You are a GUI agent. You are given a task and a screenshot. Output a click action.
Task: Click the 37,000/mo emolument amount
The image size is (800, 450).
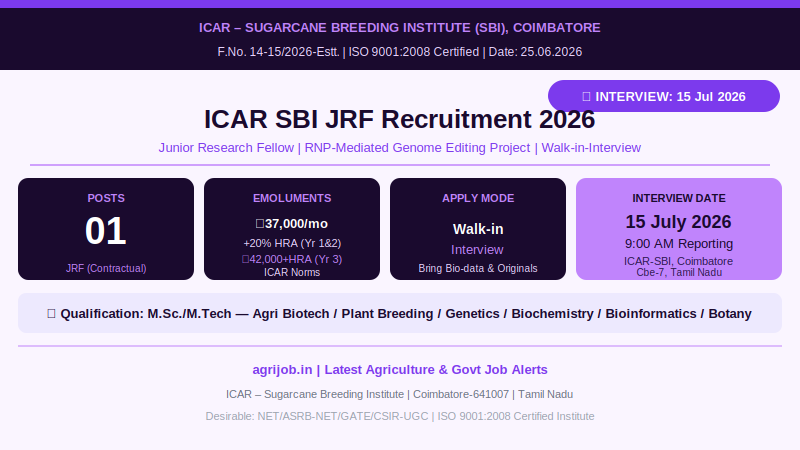coord(292,224)
